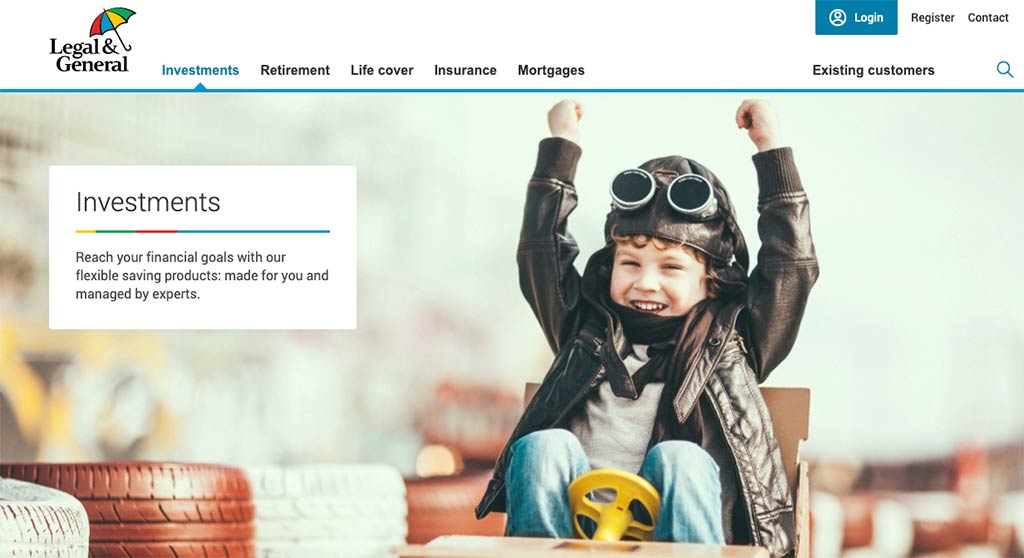The height and width of the screenshot is (558, 1024).
Task: Click the blue Login button
Action: (x=856, y=18)
